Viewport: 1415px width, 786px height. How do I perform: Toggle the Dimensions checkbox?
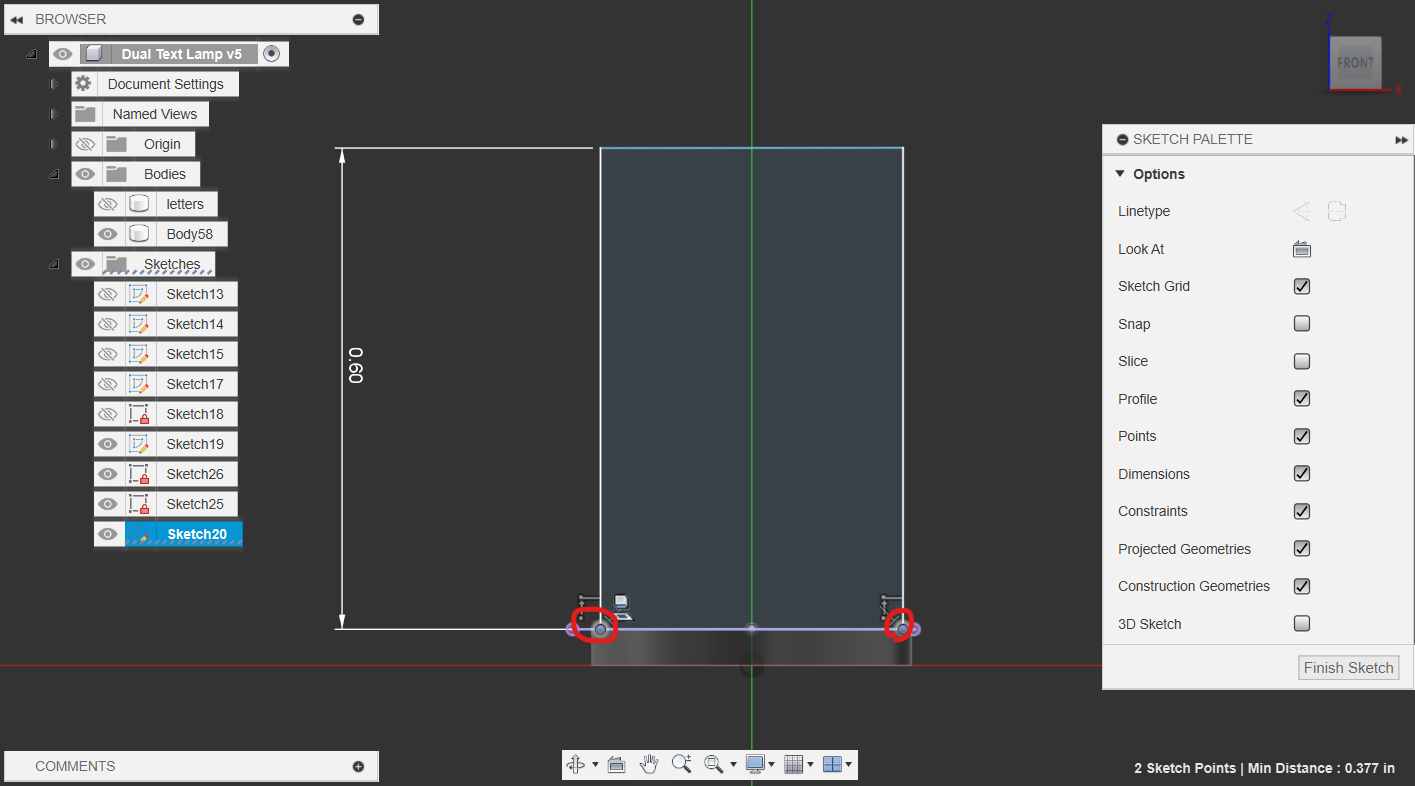tap(1301, 474)
